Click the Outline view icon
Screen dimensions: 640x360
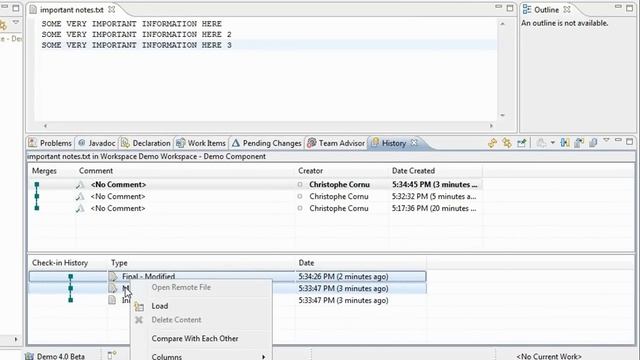527,9
